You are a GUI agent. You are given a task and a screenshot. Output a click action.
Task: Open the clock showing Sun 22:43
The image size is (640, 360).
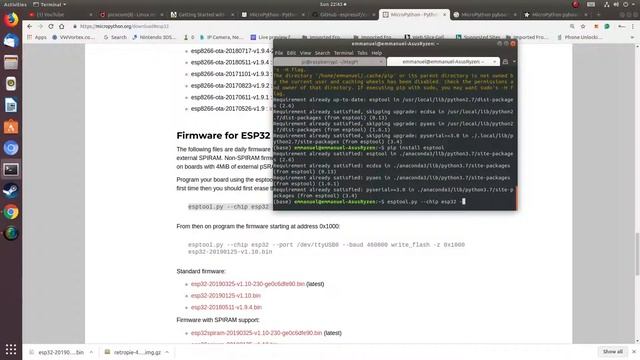pyautogui.click(x=333, y=4)
